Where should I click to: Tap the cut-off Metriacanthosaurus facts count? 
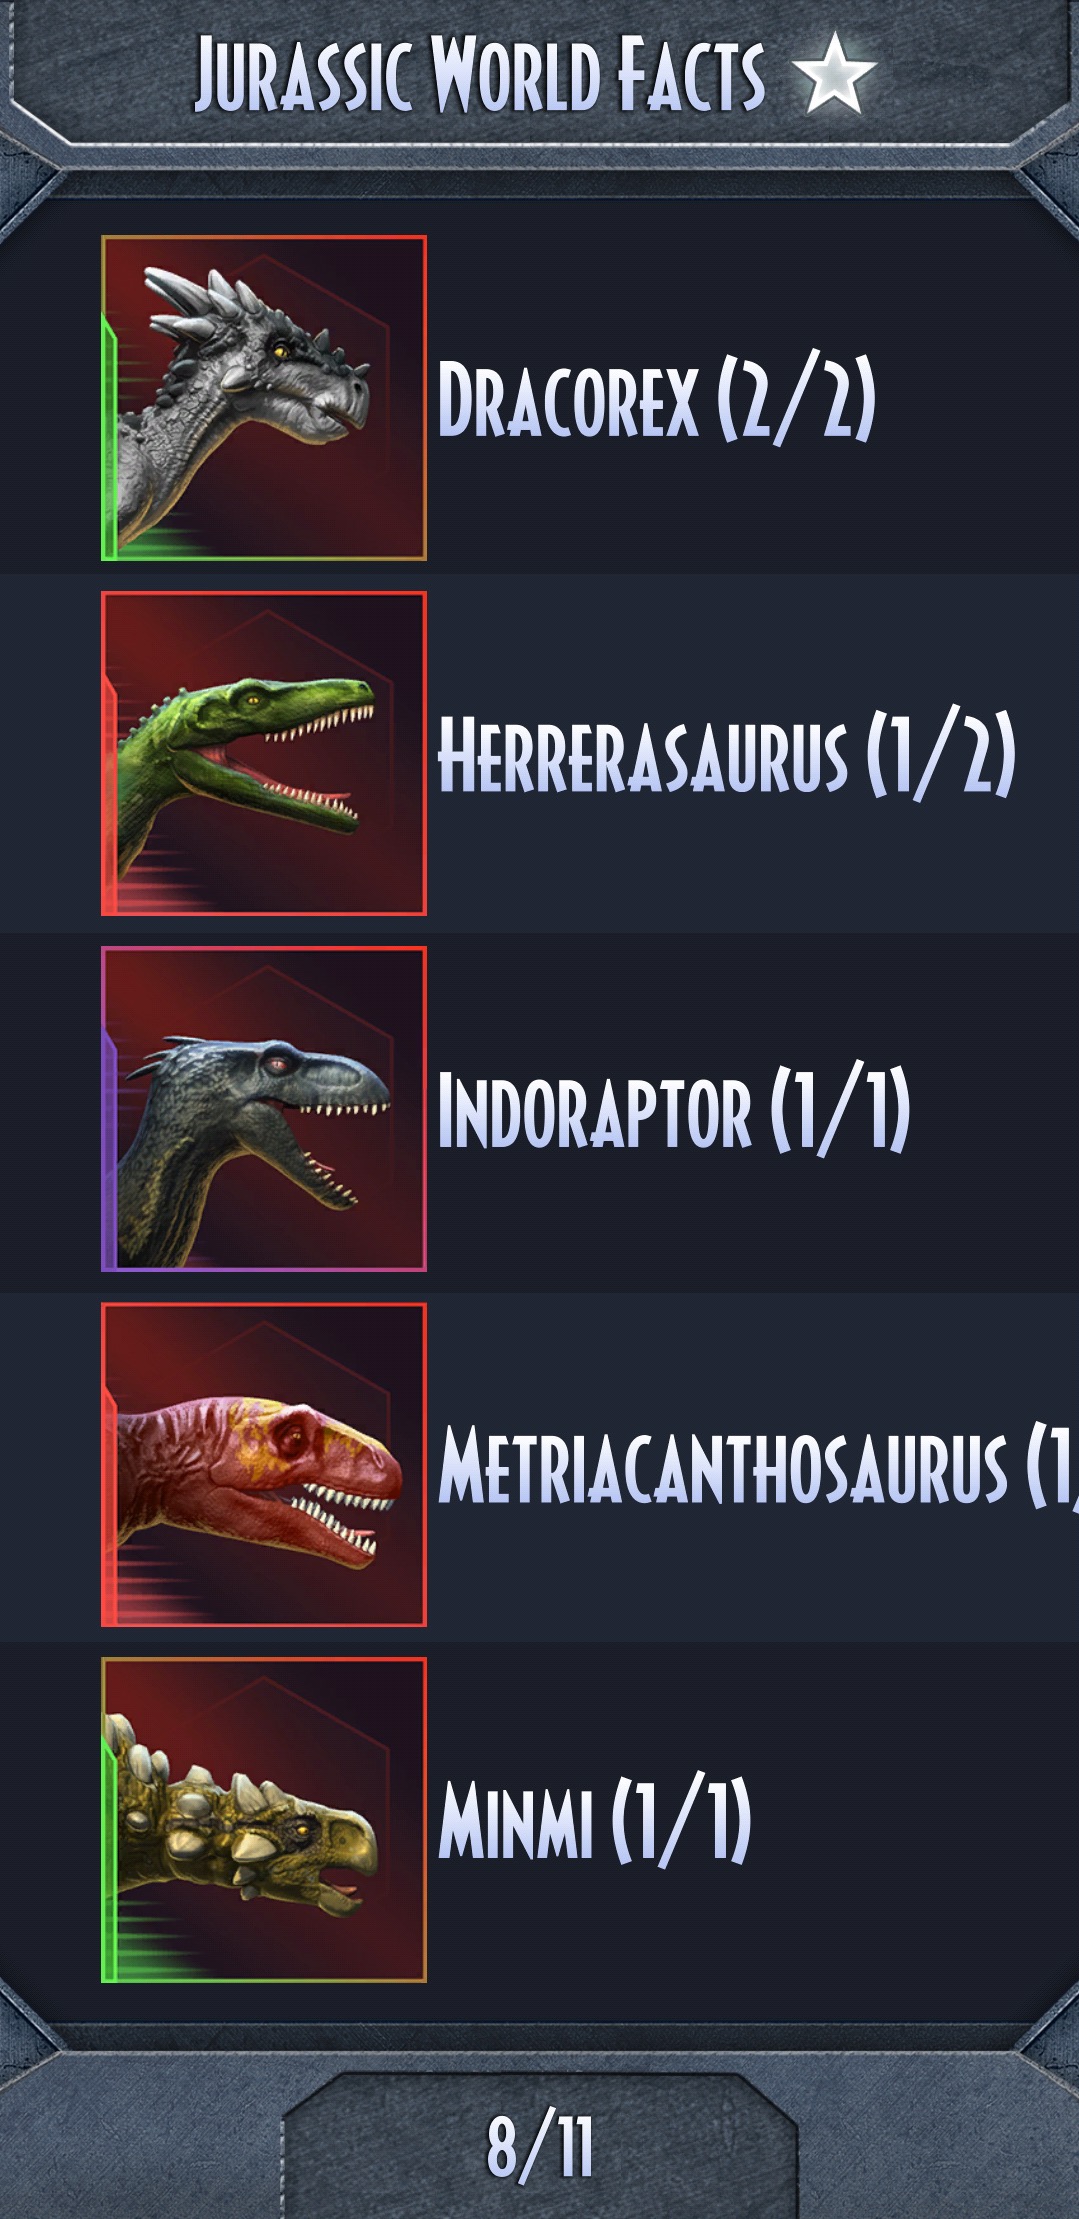click(x=1052, y=1465)
